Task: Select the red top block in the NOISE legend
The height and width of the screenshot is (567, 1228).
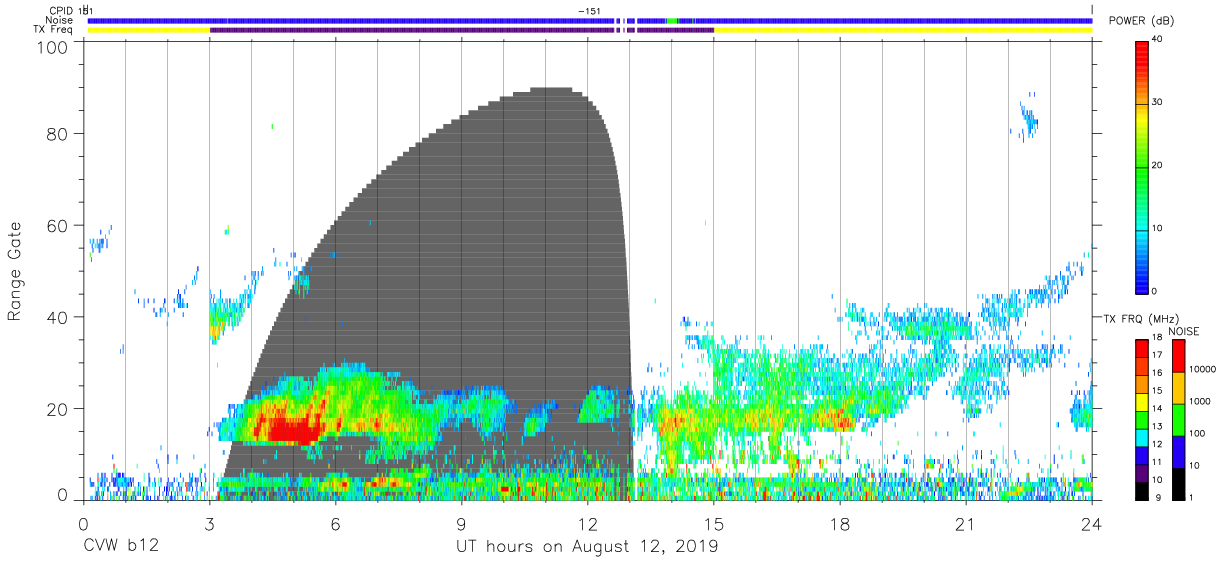Action: pos(1177,356)
